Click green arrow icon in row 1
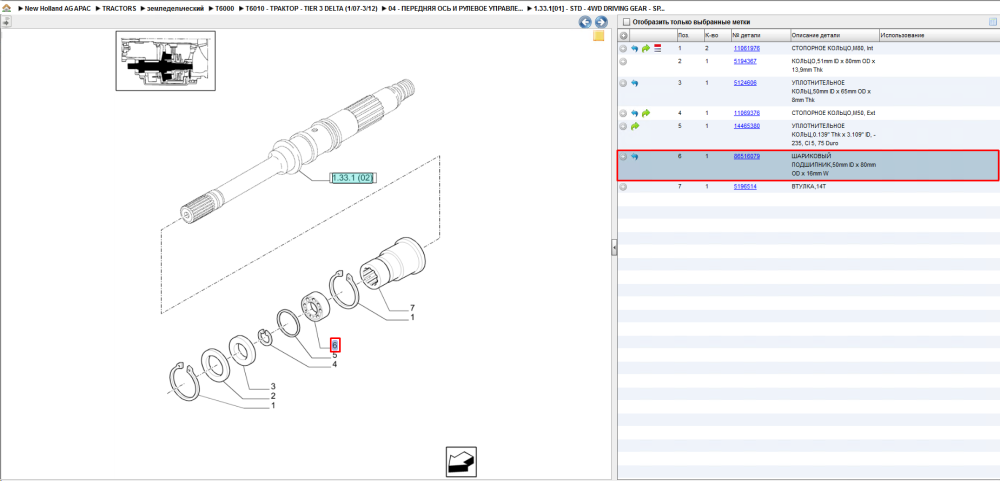 [646, 48]
